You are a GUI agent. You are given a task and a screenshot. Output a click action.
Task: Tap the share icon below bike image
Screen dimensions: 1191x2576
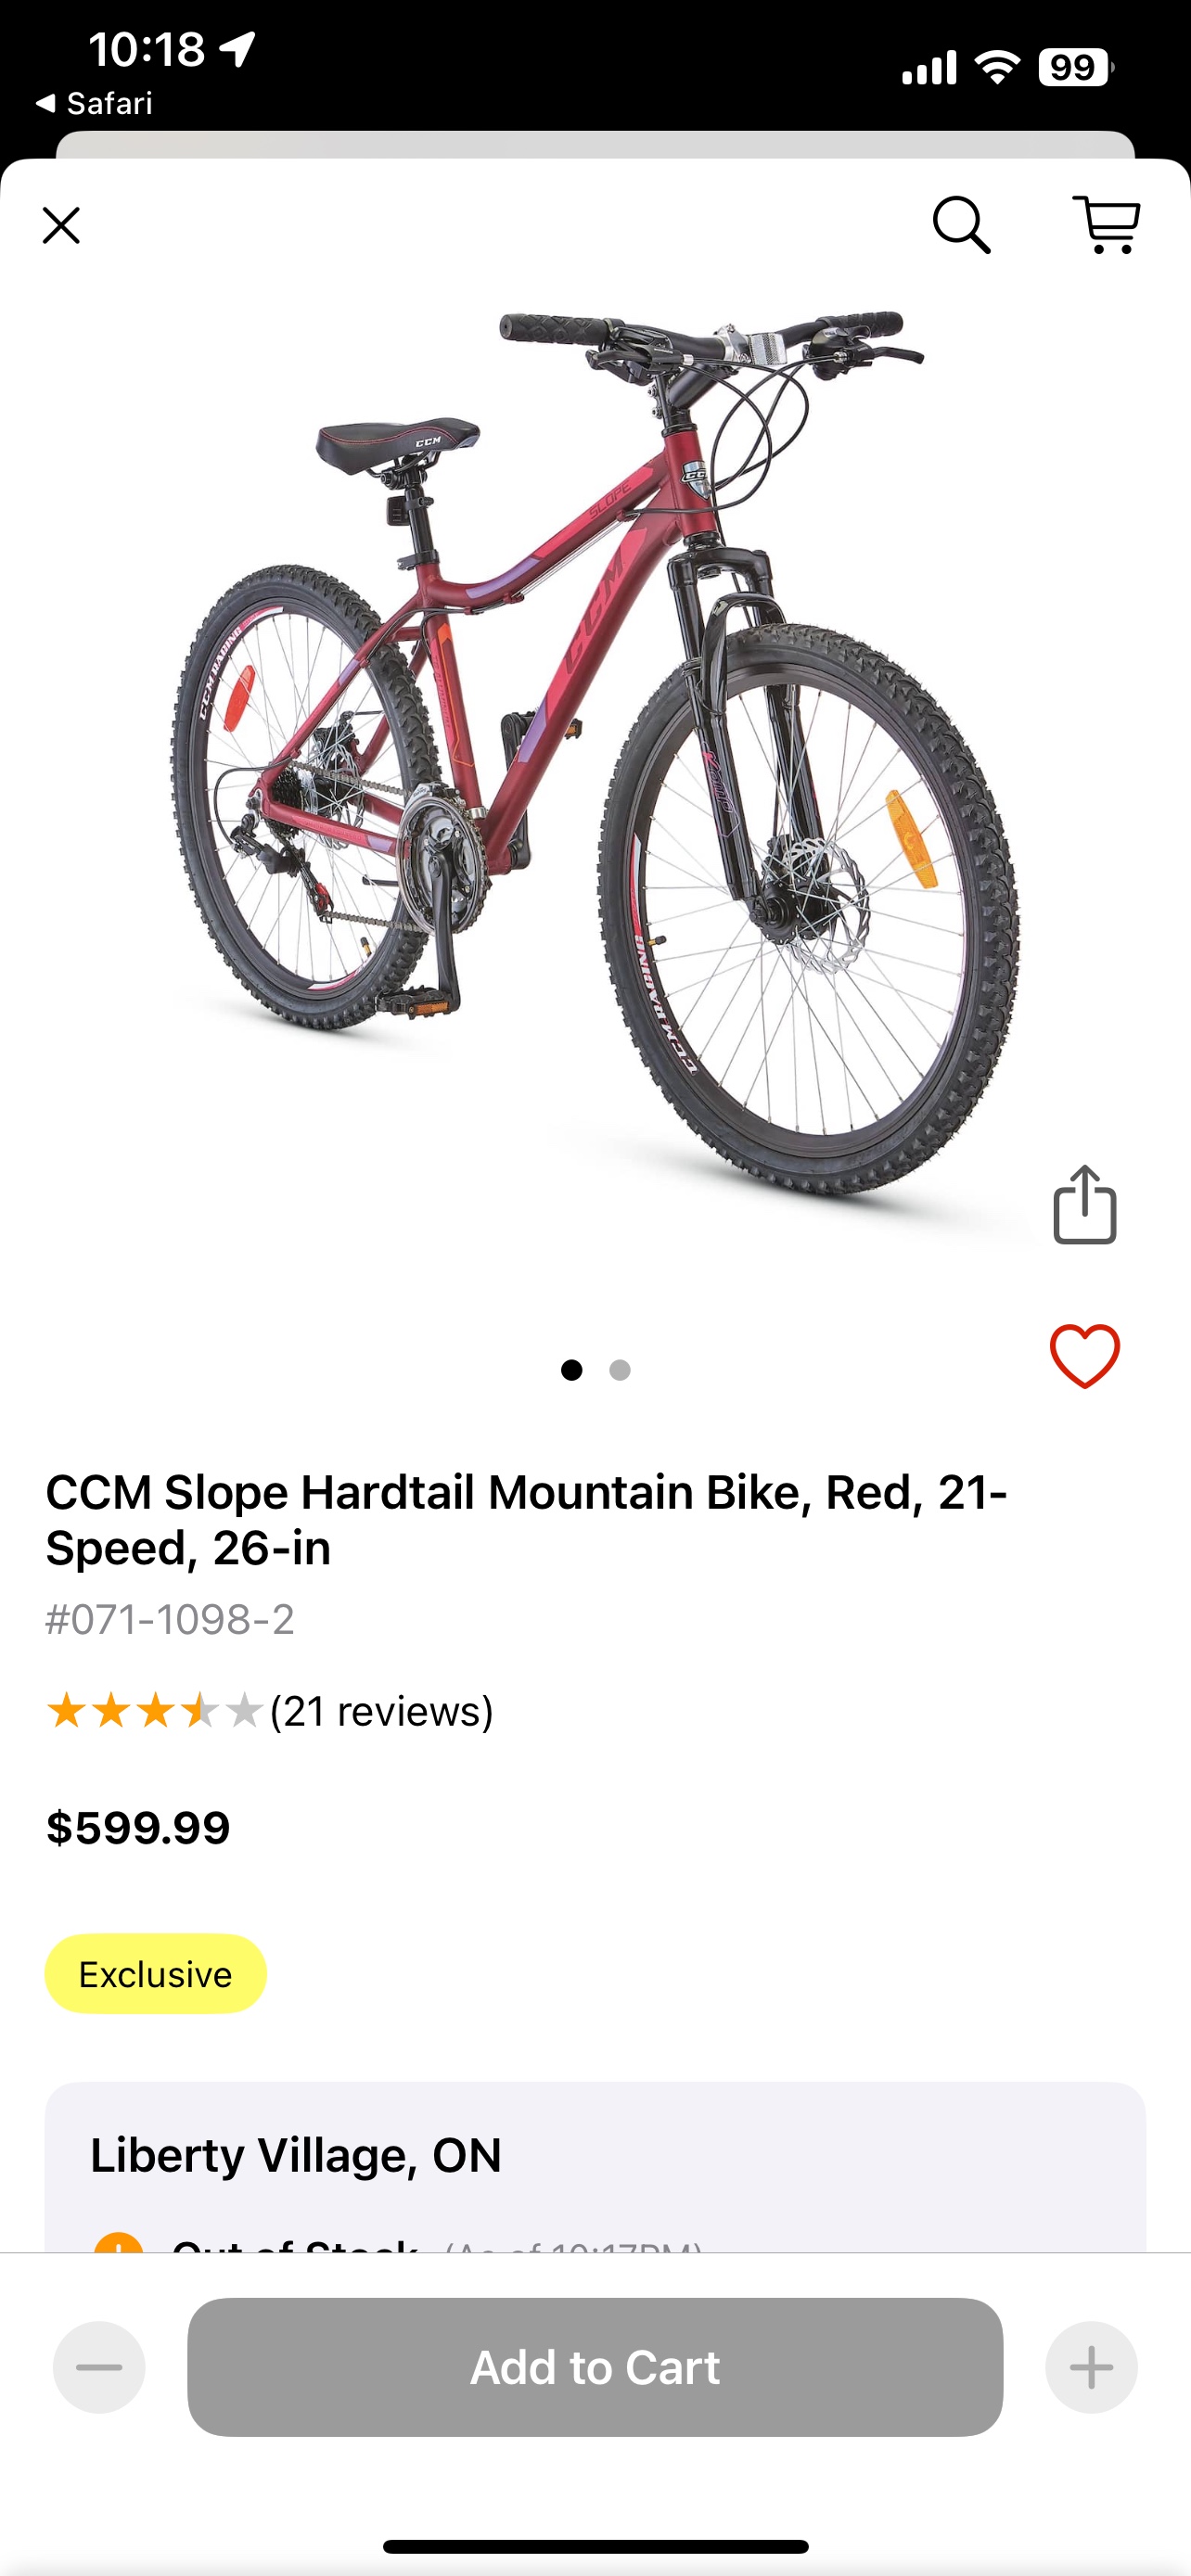[1085, 1204]
